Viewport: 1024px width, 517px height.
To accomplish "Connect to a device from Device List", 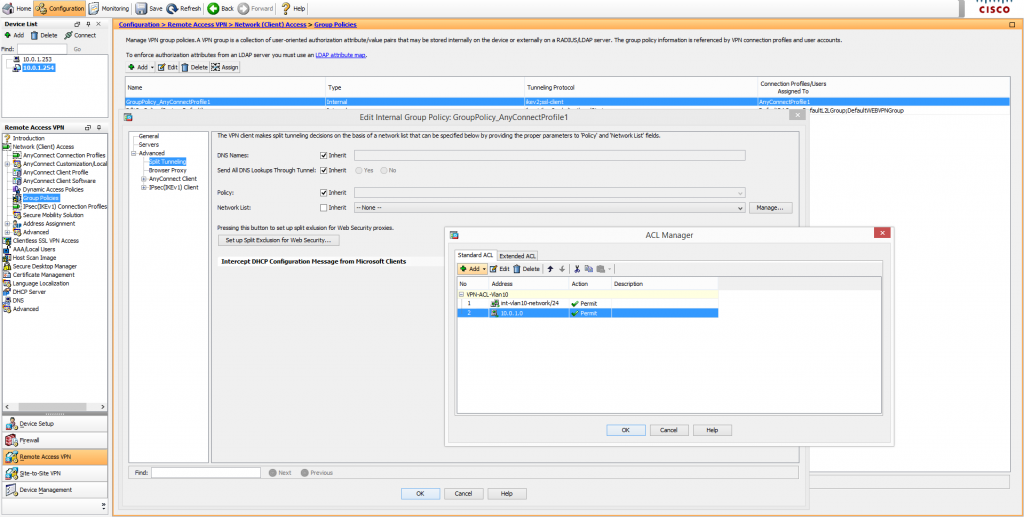I will (80, 35).
